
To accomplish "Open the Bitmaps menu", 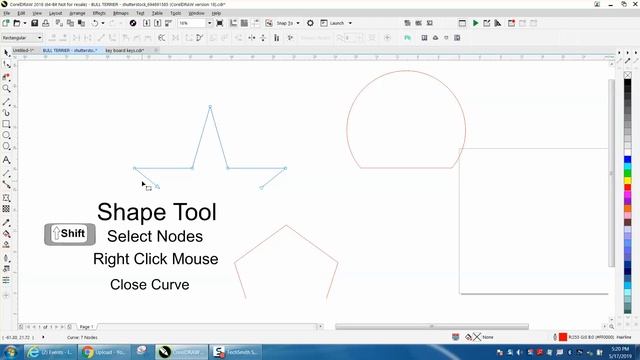I will pyautogui.click(x=121, y=13).
